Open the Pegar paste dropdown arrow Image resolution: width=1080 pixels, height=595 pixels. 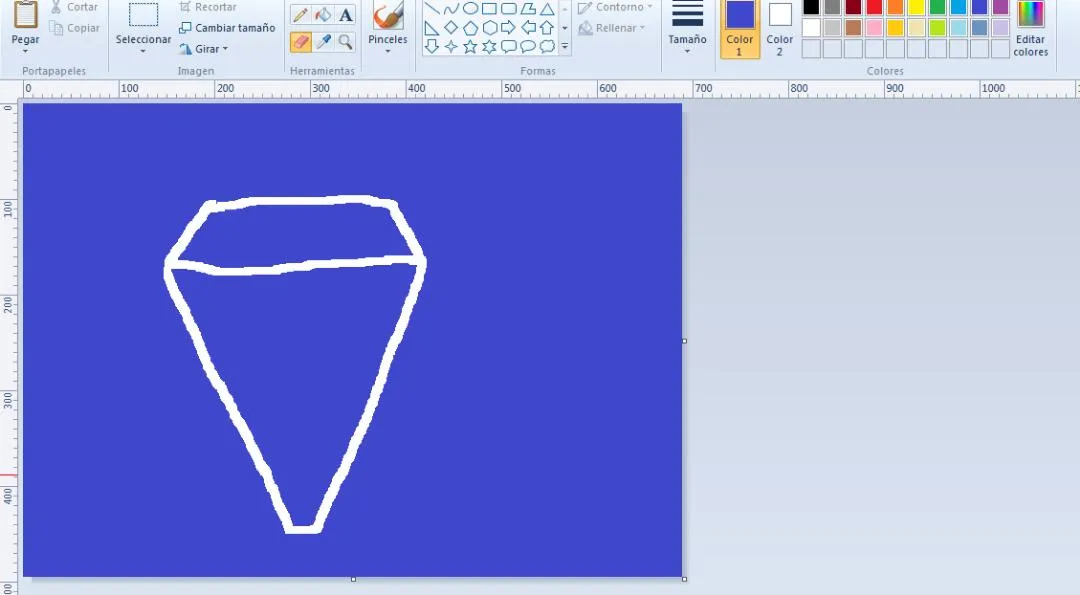(25, 52)
